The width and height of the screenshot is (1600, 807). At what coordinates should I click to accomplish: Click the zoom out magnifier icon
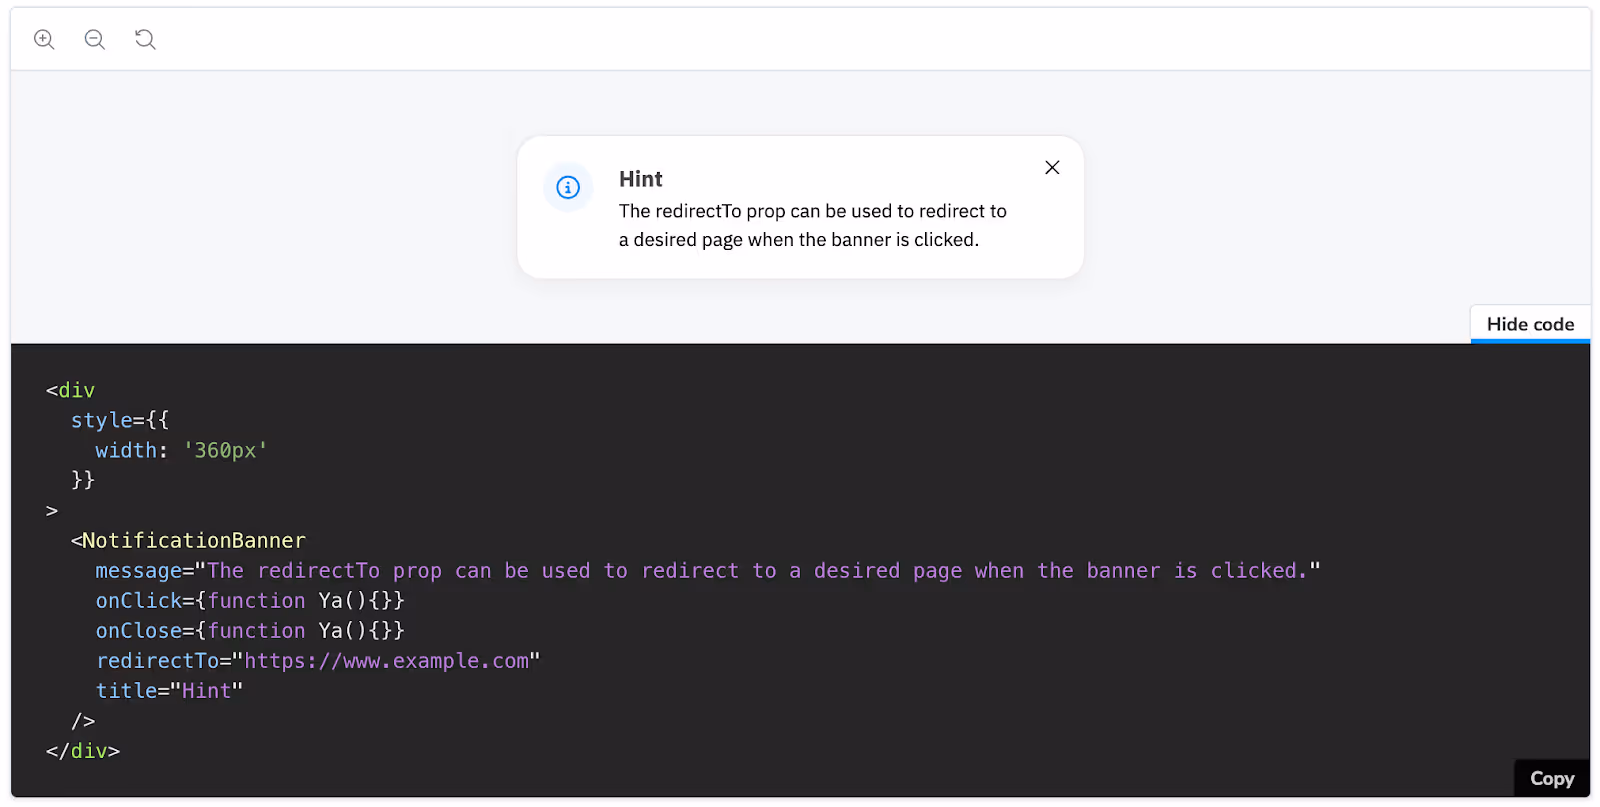(x=95, y=39)
